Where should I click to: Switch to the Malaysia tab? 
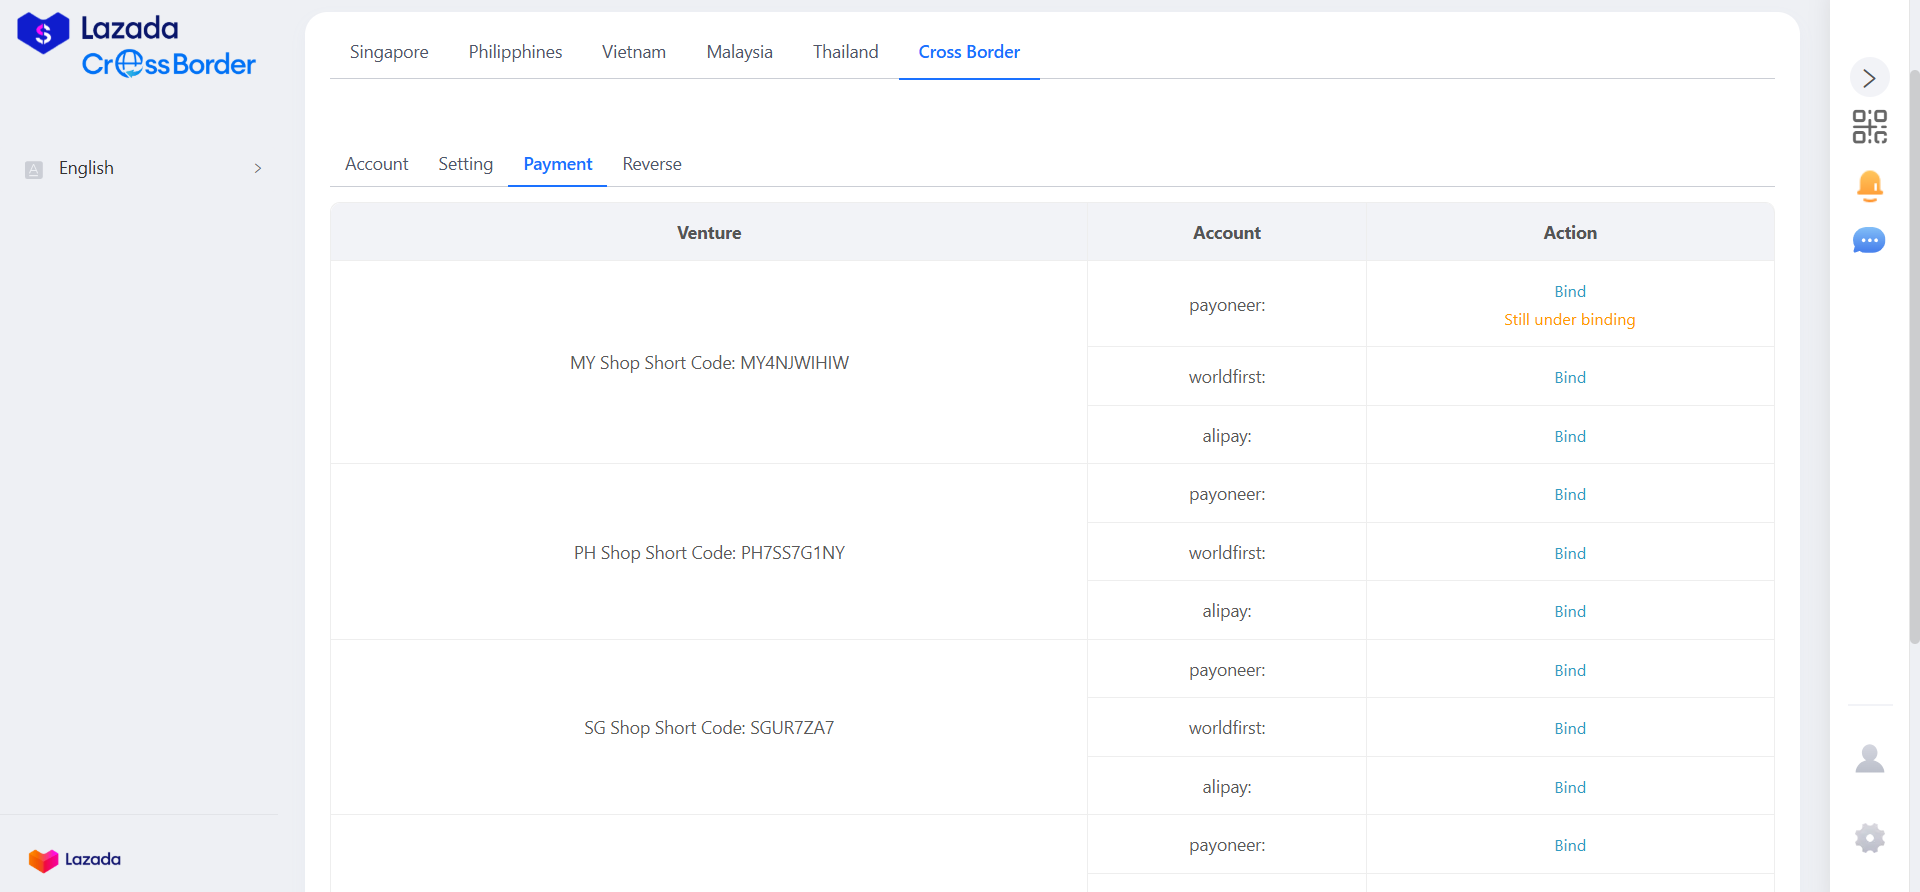739,52
